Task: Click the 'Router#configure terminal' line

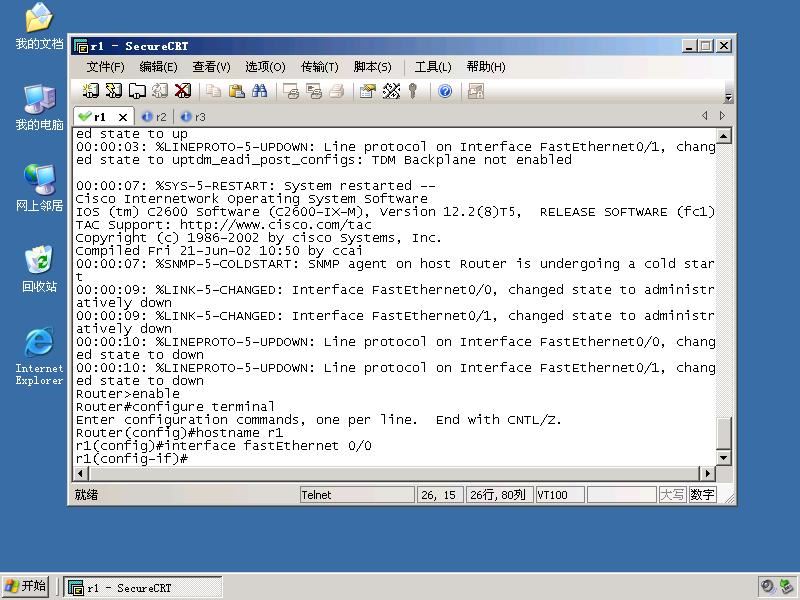Action: (175, 407)
